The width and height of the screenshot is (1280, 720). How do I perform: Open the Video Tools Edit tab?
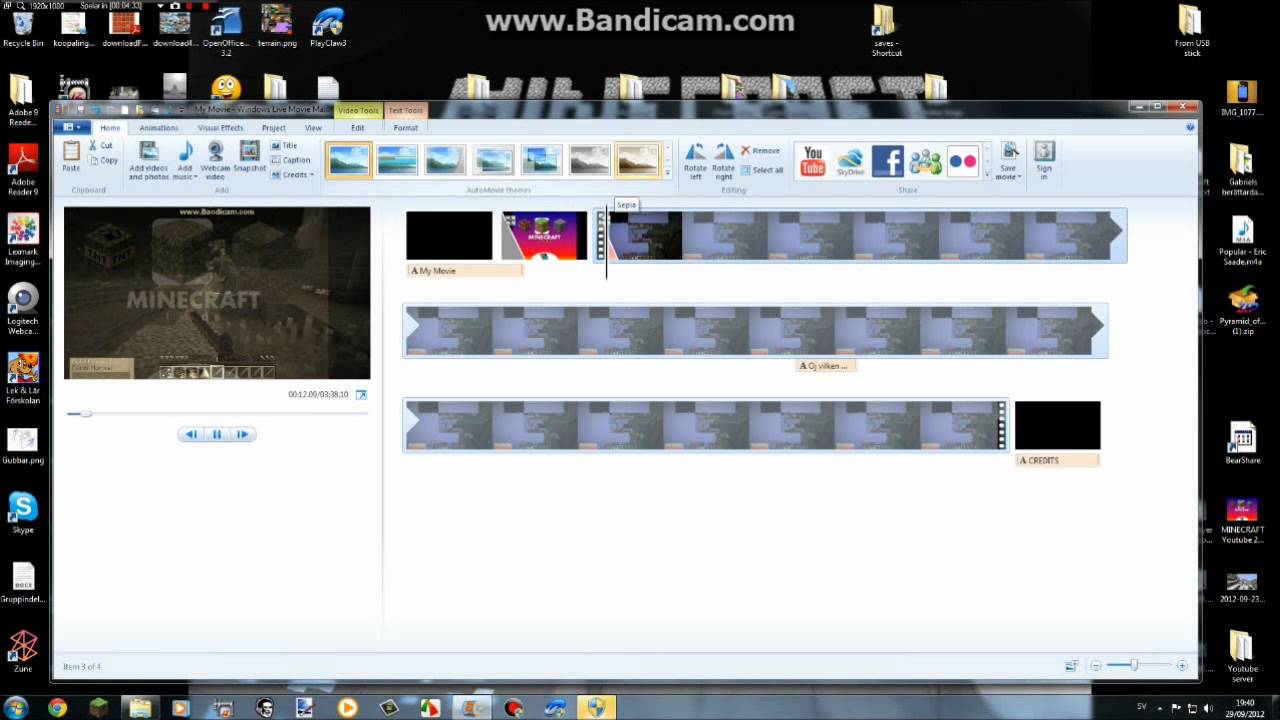358,128
